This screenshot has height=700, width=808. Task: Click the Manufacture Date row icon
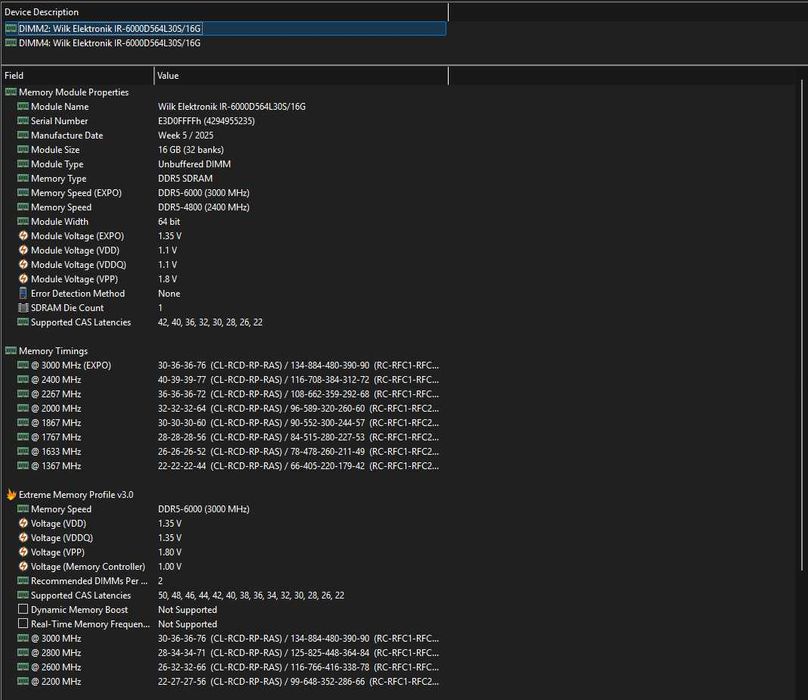point(23,135)
